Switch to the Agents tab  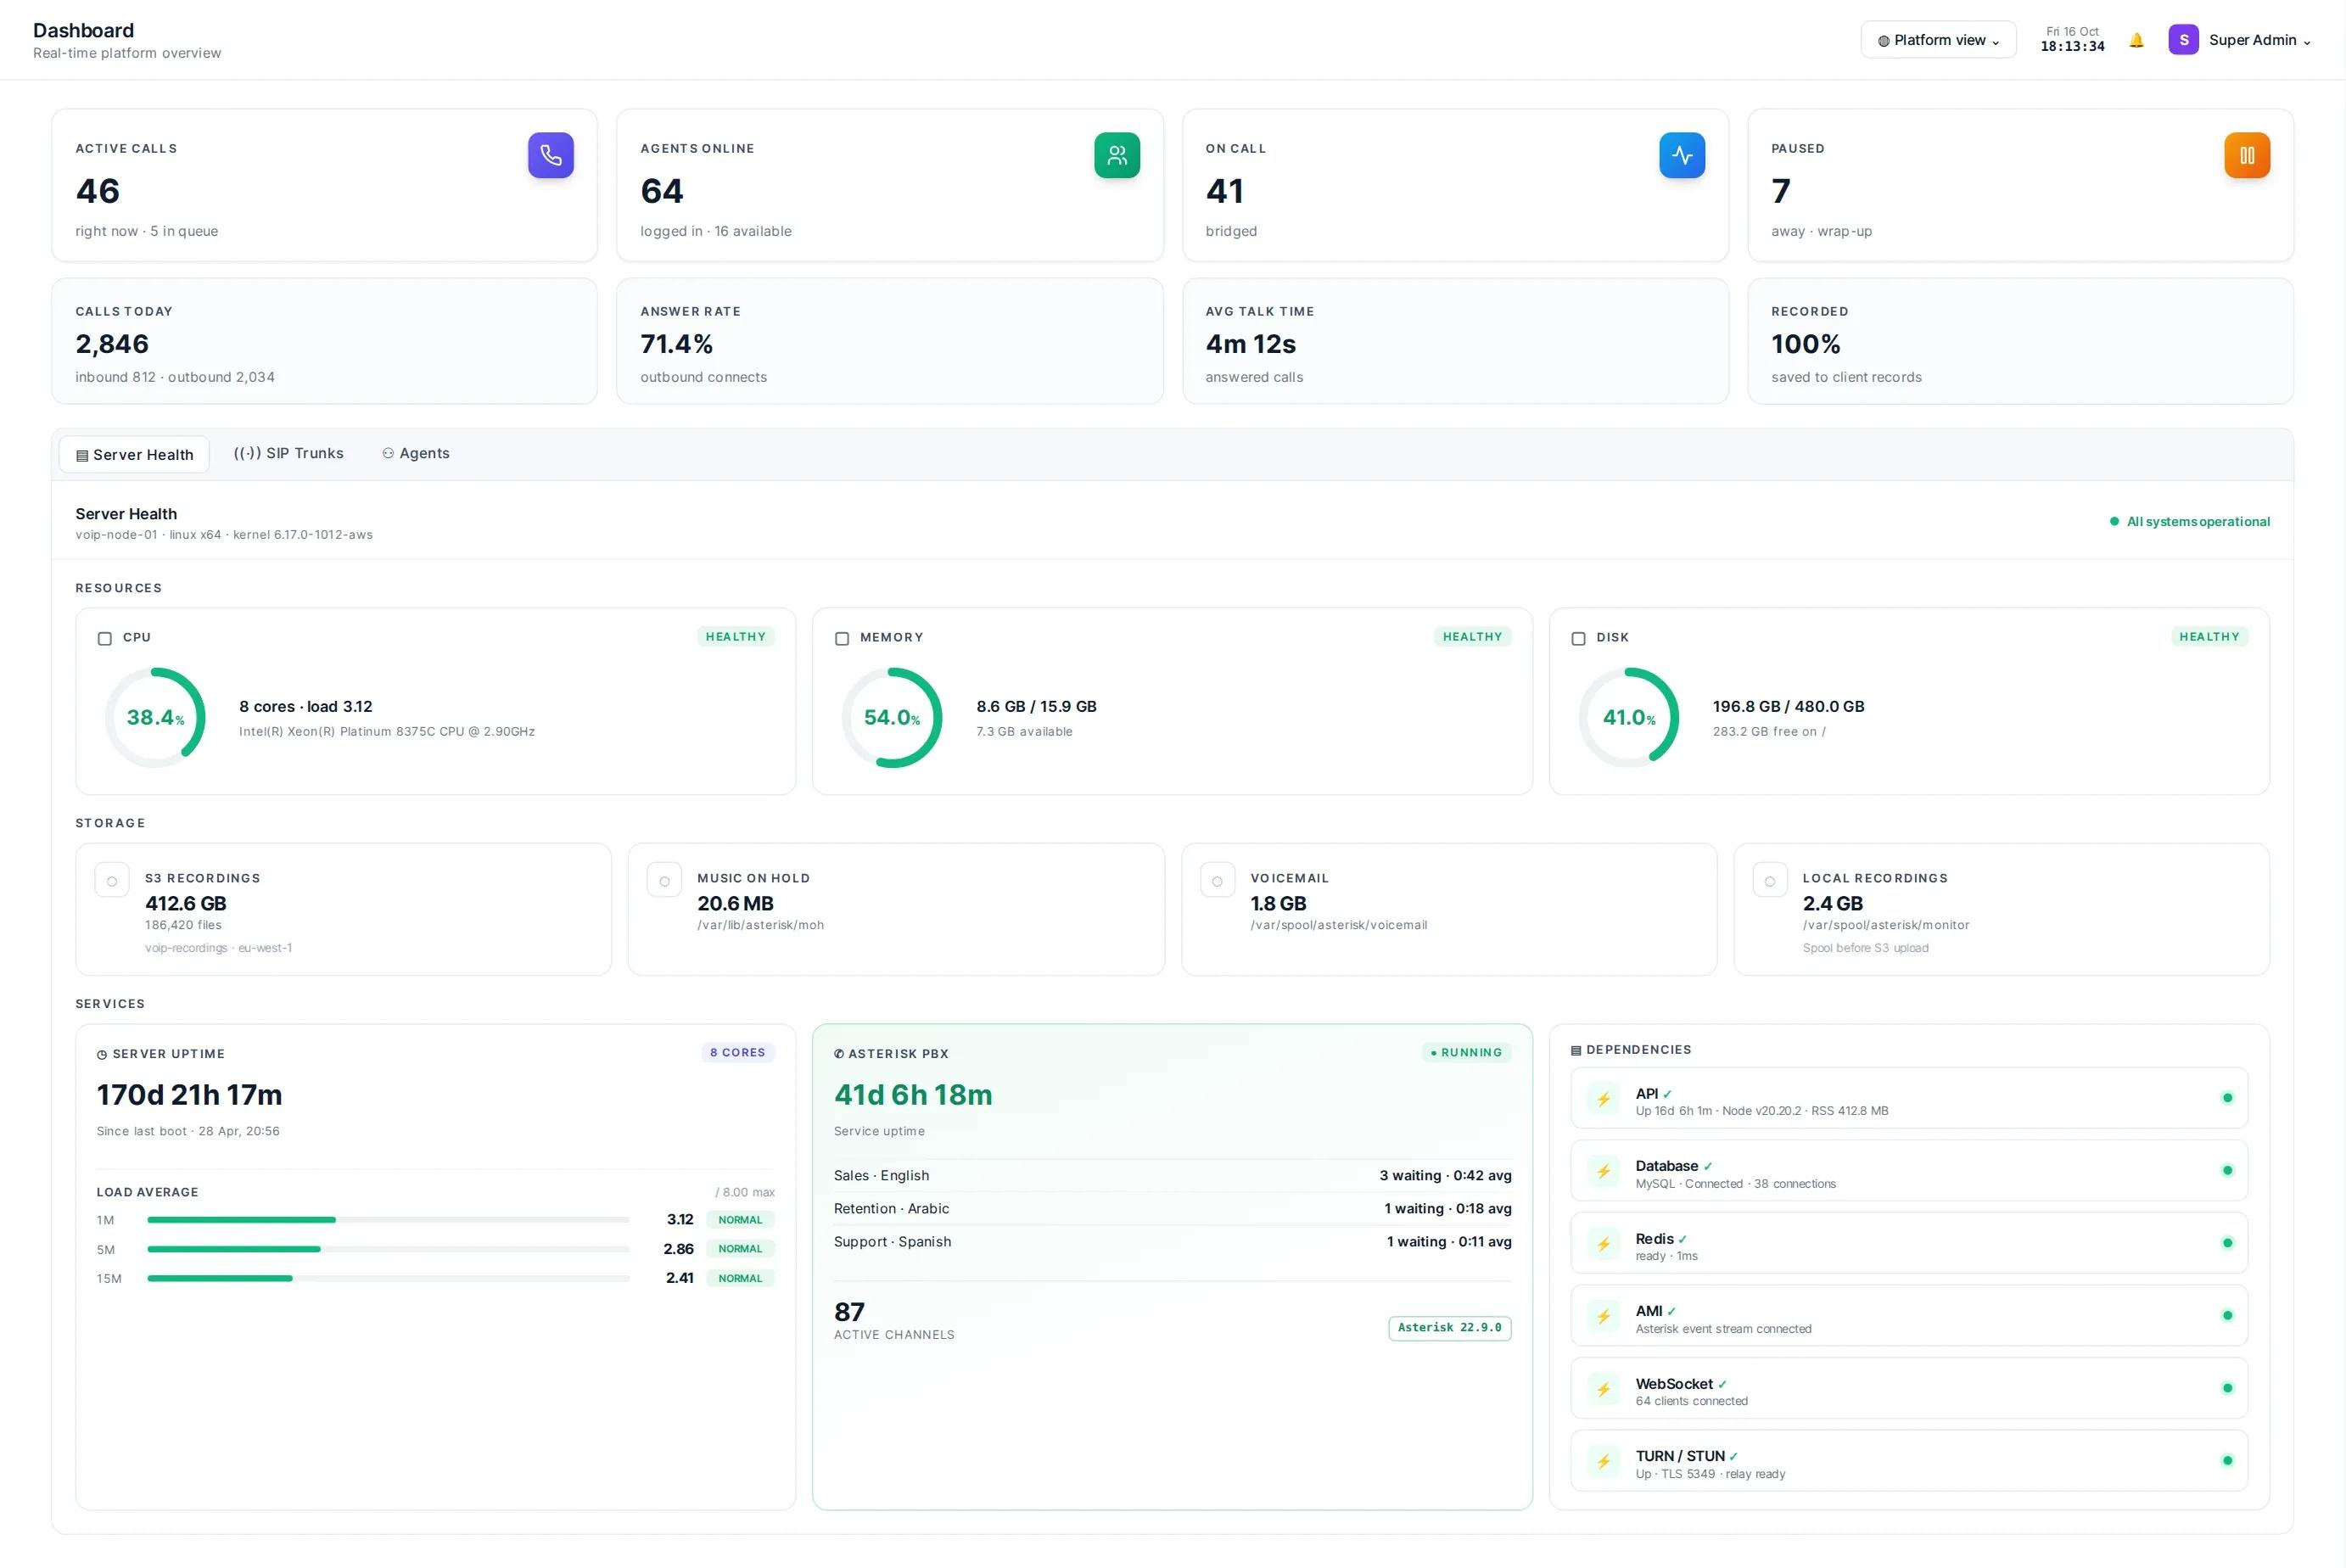pos(416,453)
